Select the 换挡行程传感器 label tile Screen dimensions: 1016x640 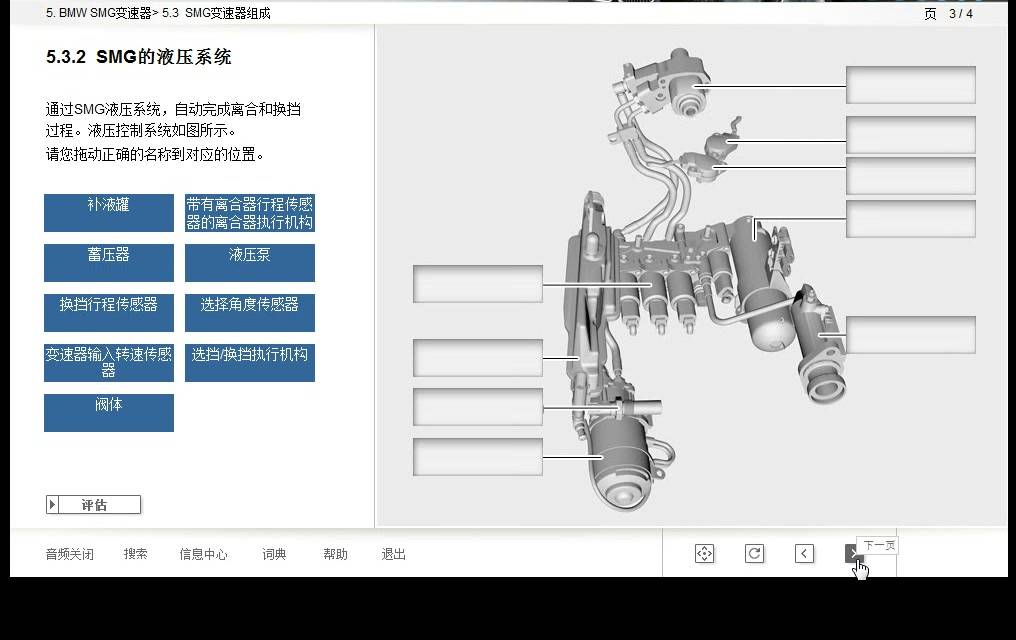pyautogui.click(x=109, y=312)
